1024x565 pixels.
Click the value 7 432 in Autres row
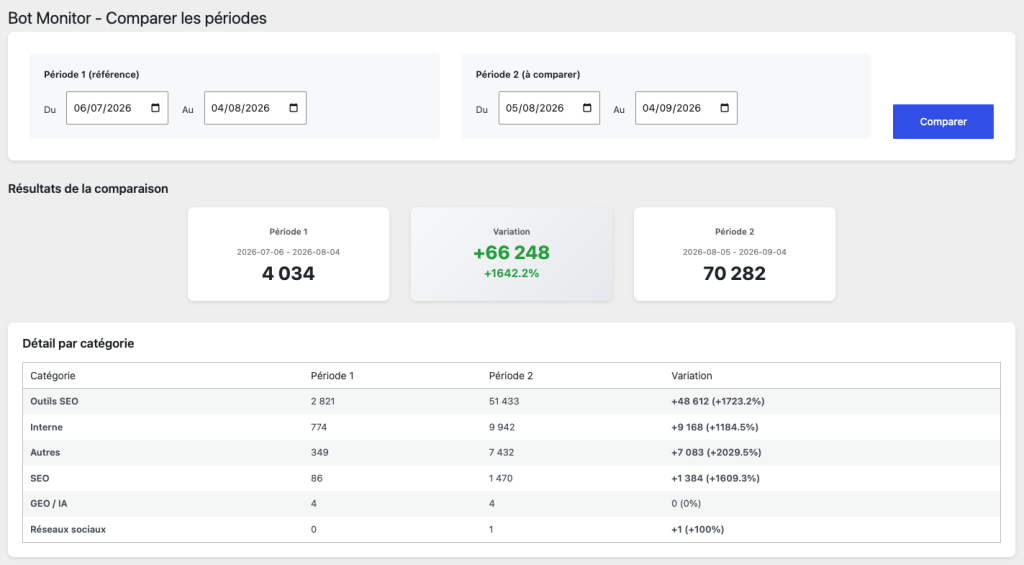coord(502,452)
